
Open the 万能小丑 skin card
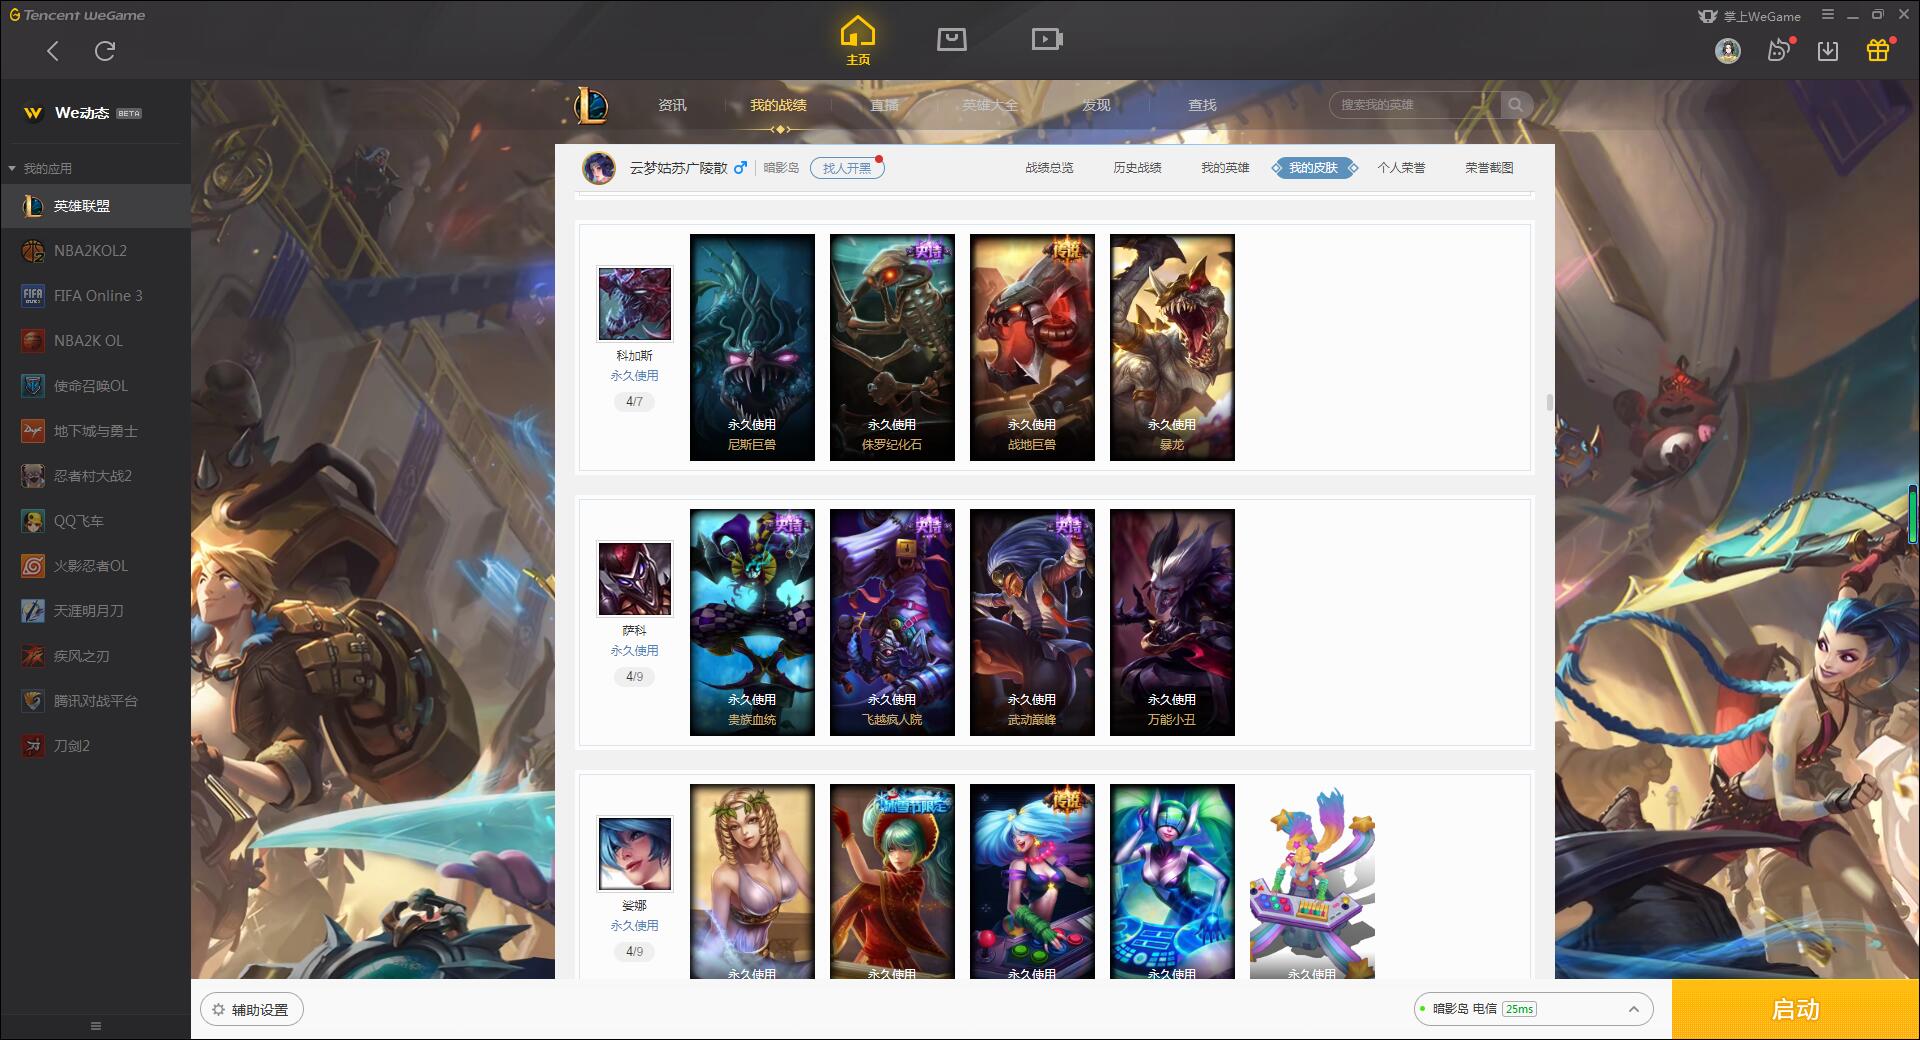coord(1172,622)
